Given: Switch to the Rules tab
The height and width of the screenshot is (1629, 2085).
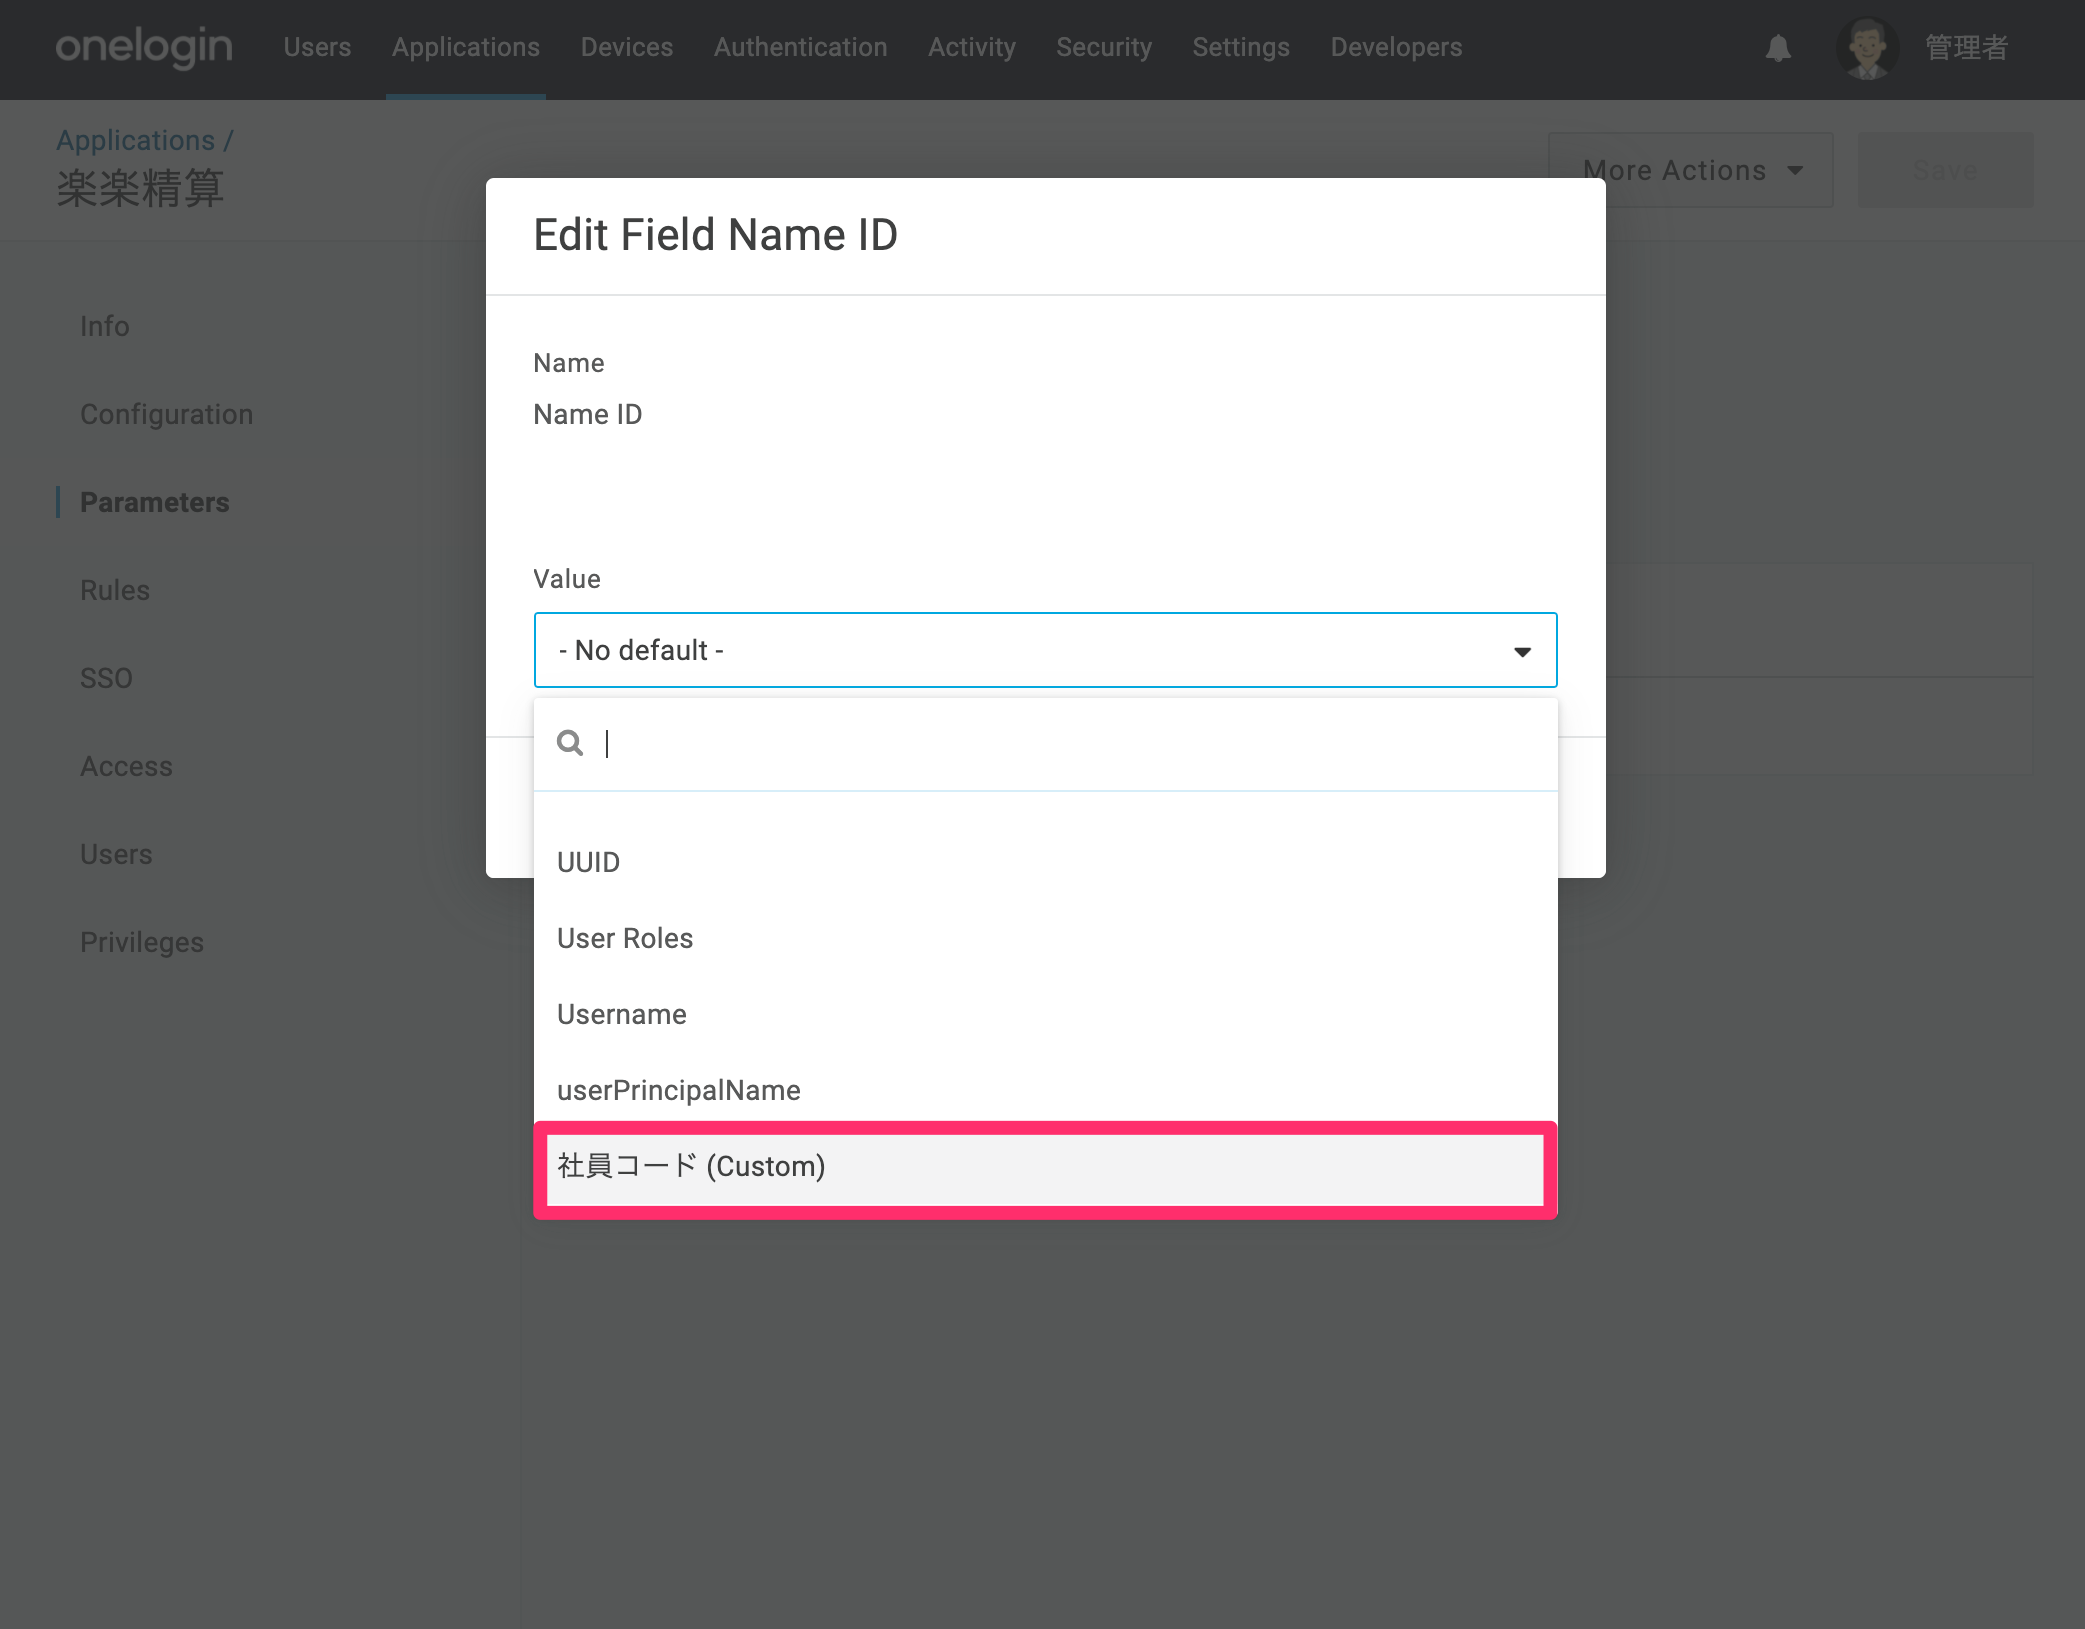Looking at the screenshot, I should (x=115, y=590).
